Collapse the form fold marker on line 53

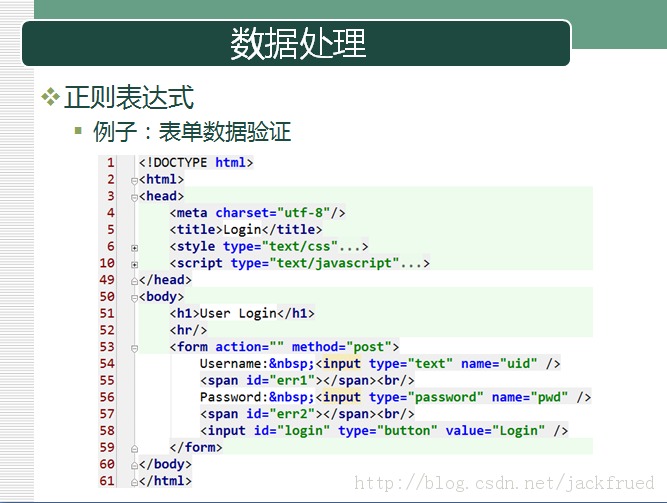(134, 349)
